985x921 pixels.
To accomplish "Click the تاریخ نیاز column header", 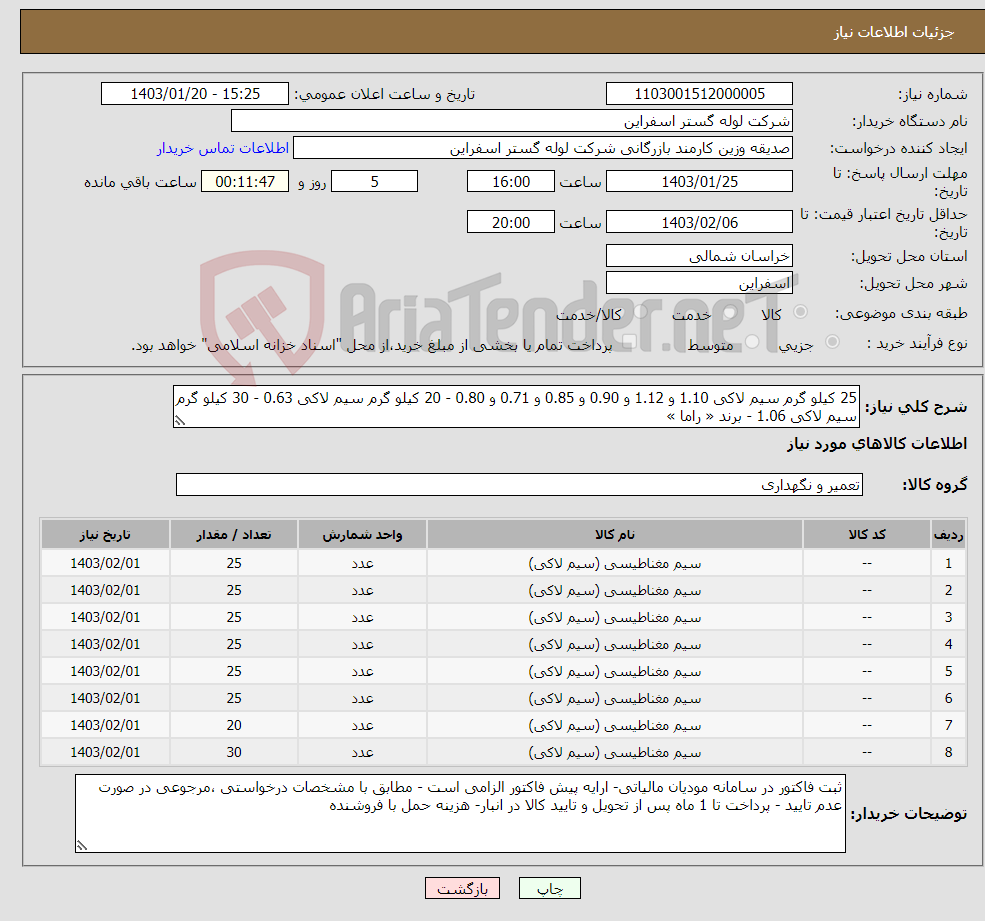I will point(105,534).
